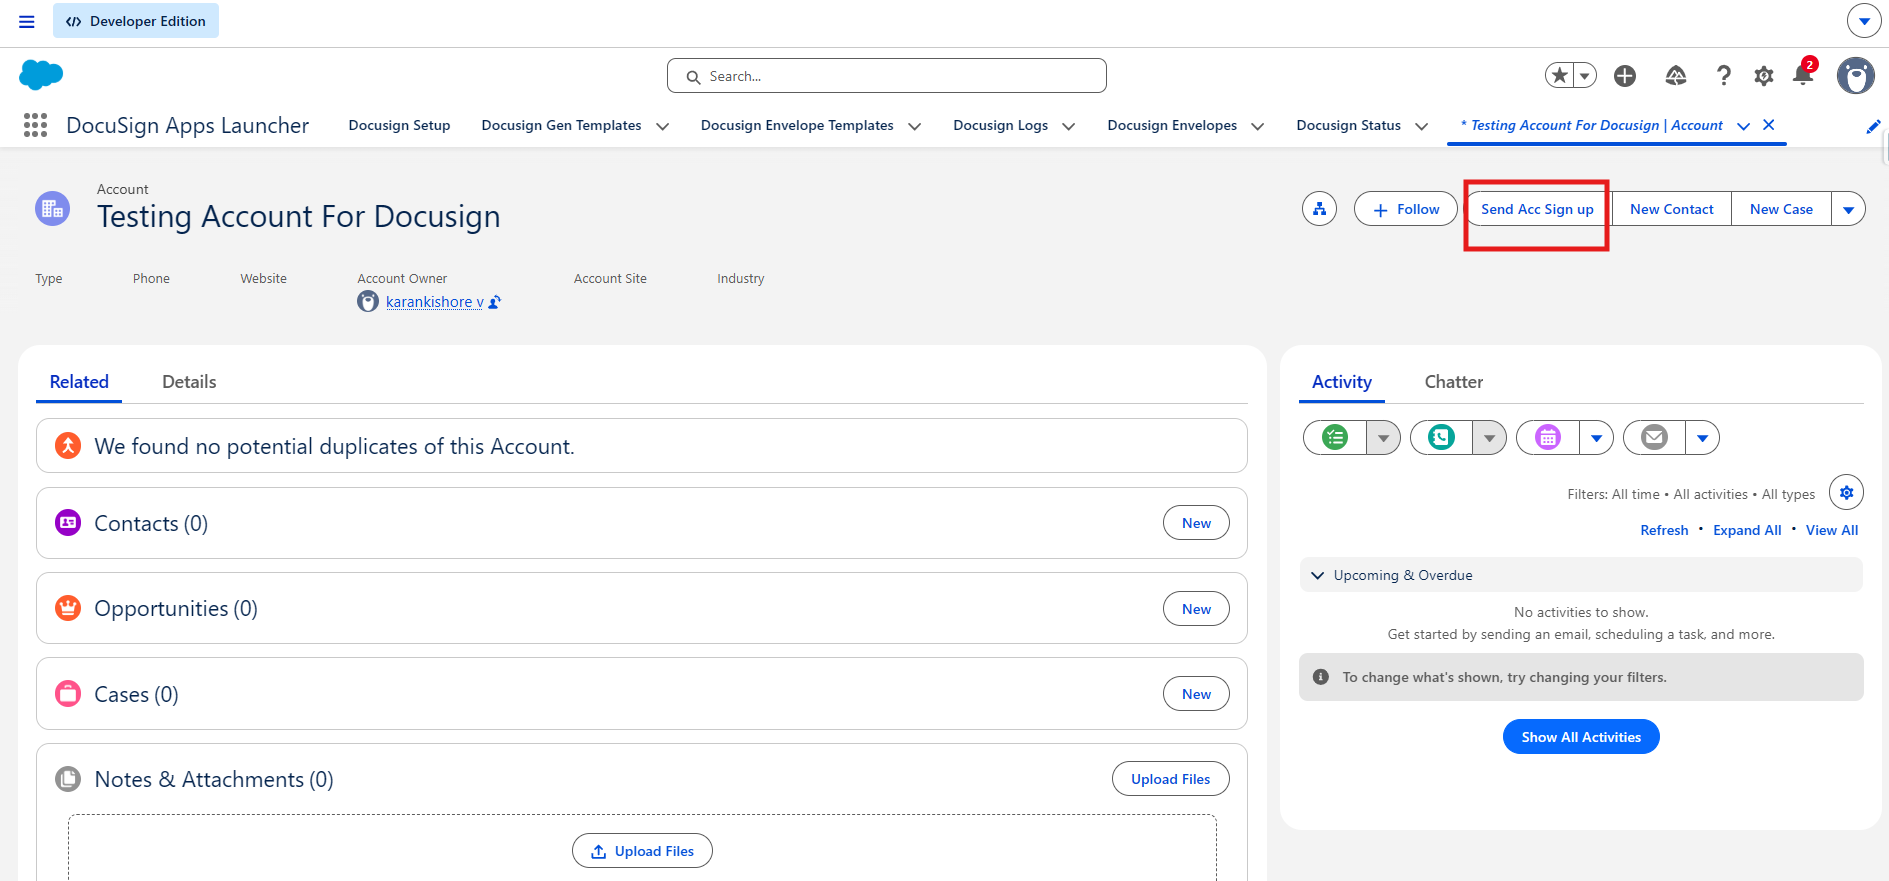Viewport: 1889px width, 881px height.
Task: Click the Refresh link
Action: point(1664,530)
